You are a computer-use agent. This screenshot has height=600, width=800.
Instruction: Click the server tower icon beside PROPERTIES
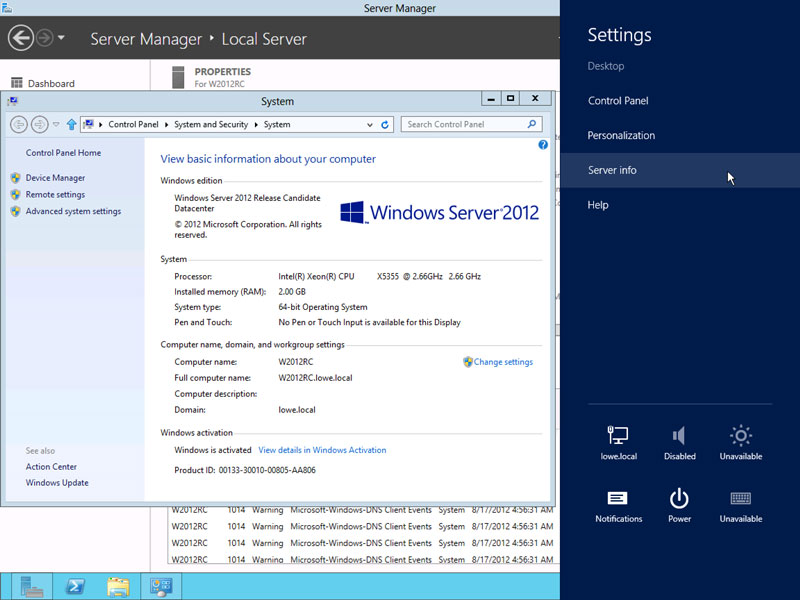tap(178, 78)
